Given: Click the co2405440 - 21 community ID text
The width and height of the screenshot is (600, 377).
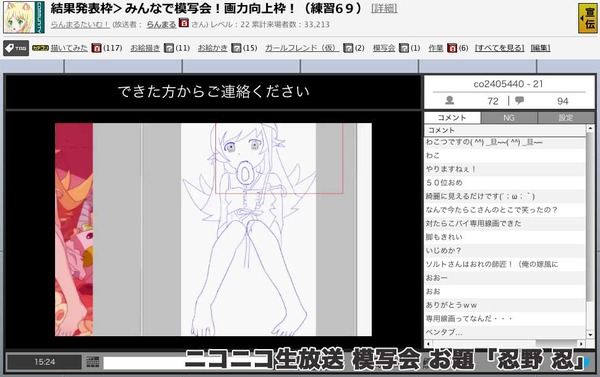Looking at the screenshot, I should coord(508,84).
